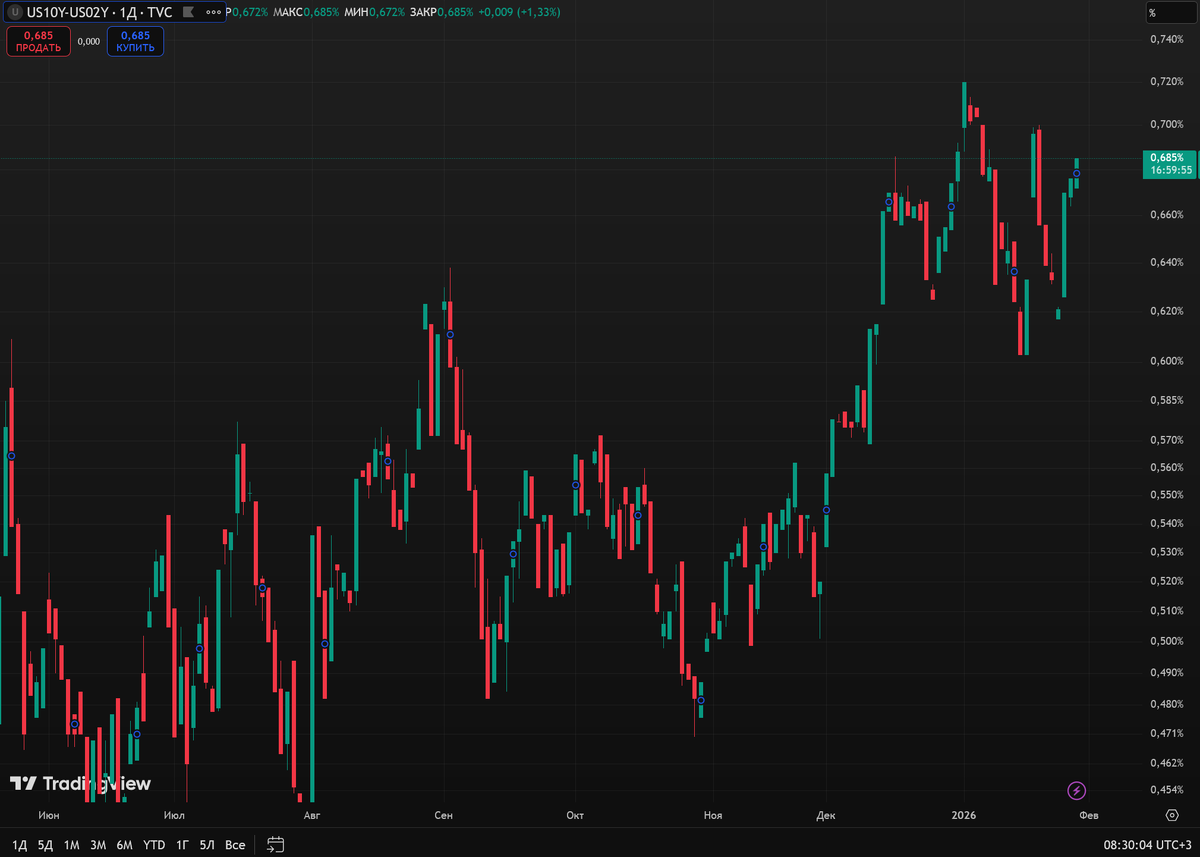Click the 0,720% price axis label
The height and width of the screenshot is (857, 1200).
click(x=1166, y=80)
